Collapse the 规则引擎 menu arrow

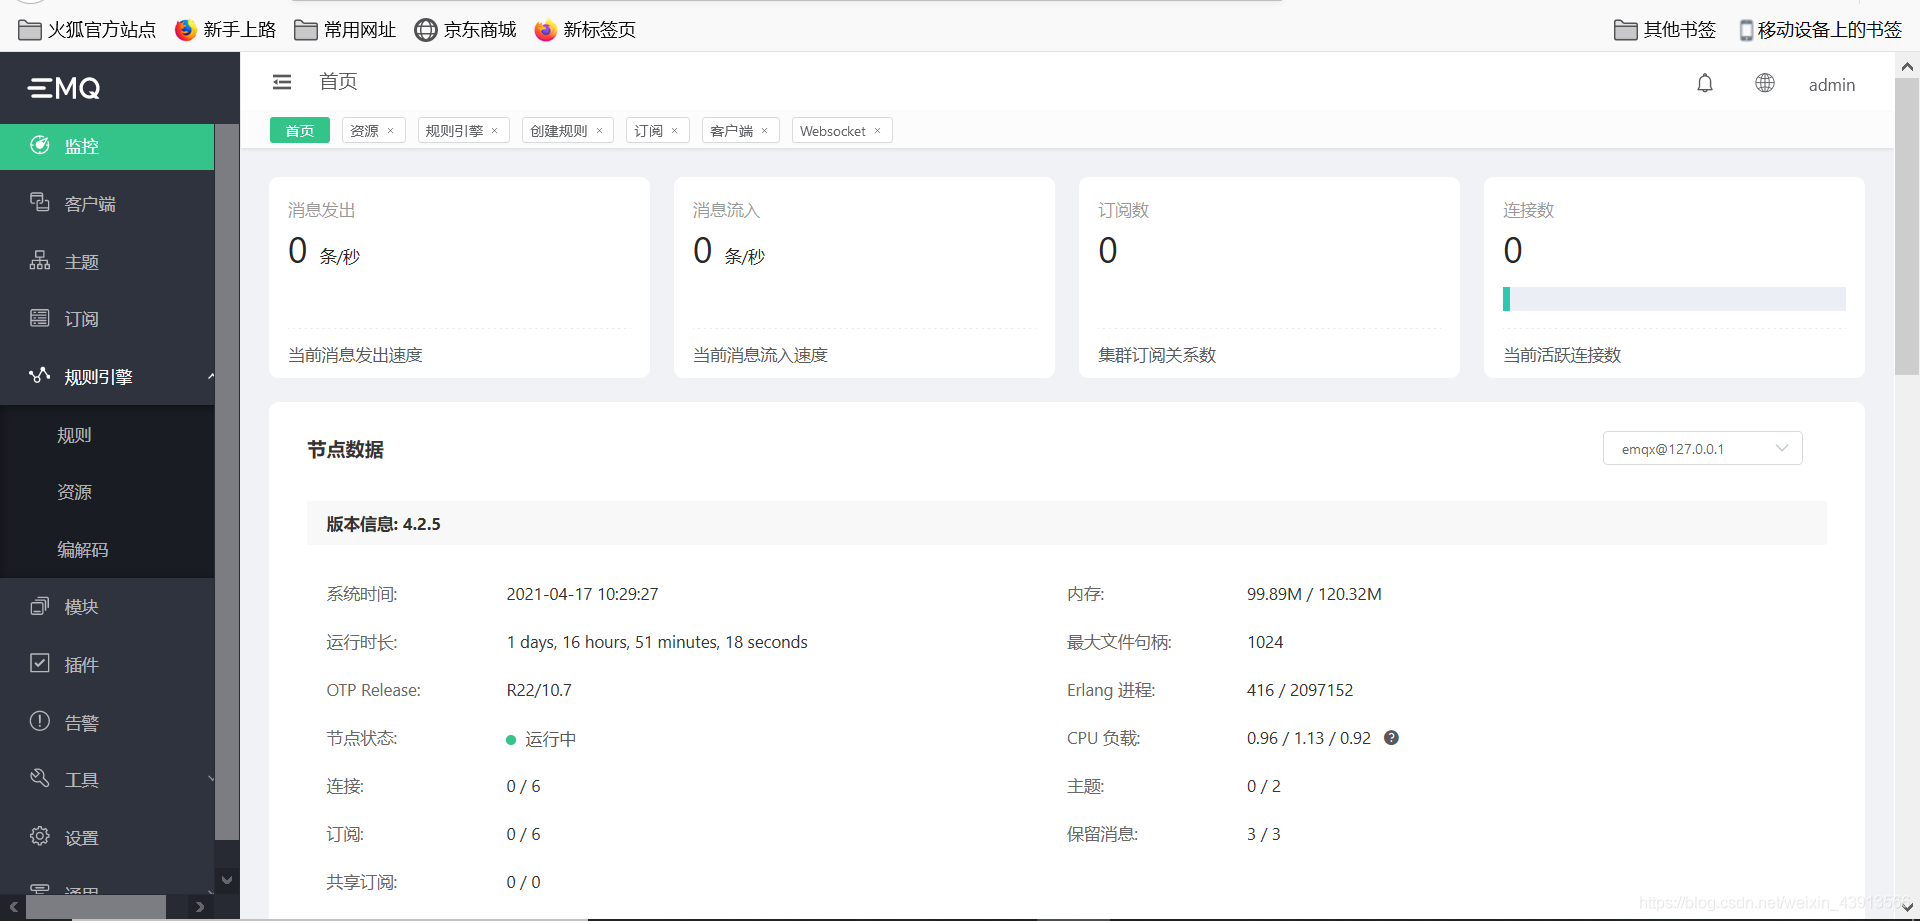tap(211, 376)
